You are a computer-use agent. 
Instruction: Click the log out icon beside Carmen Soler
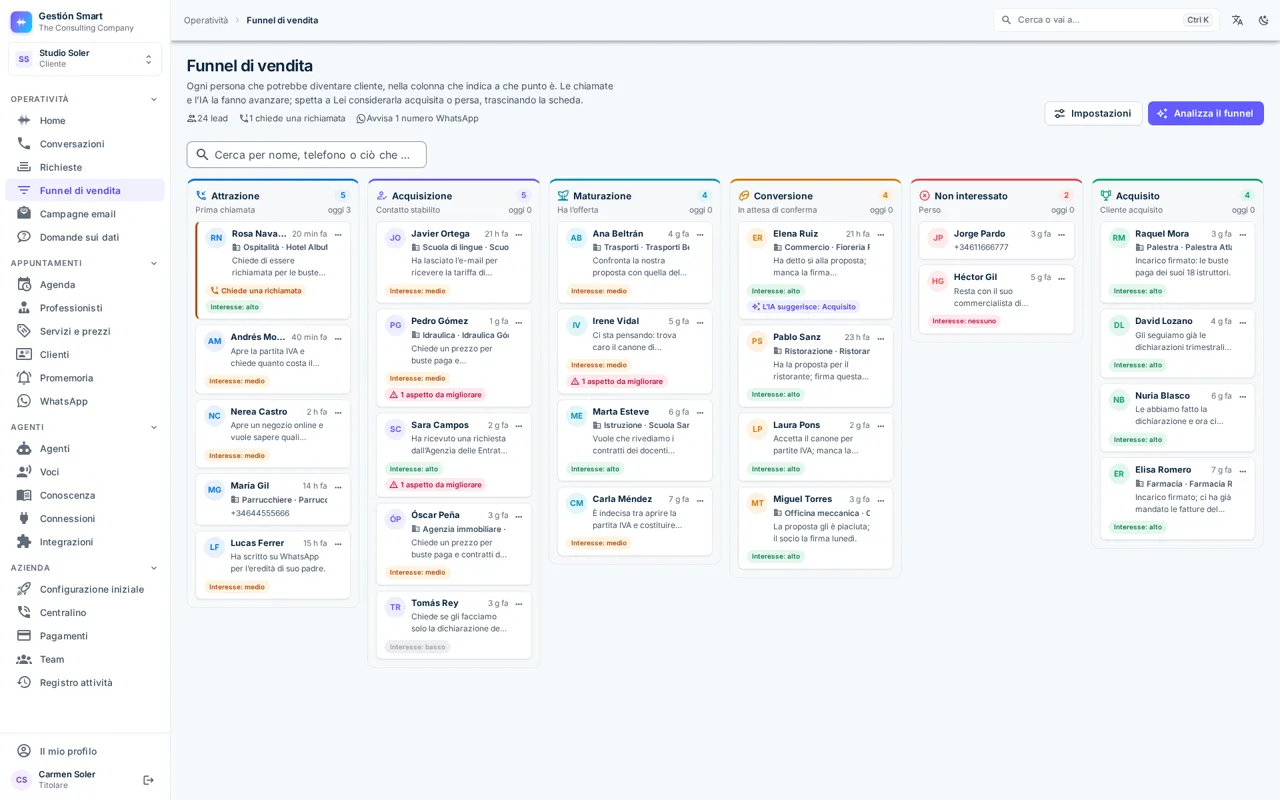point(148,780)
